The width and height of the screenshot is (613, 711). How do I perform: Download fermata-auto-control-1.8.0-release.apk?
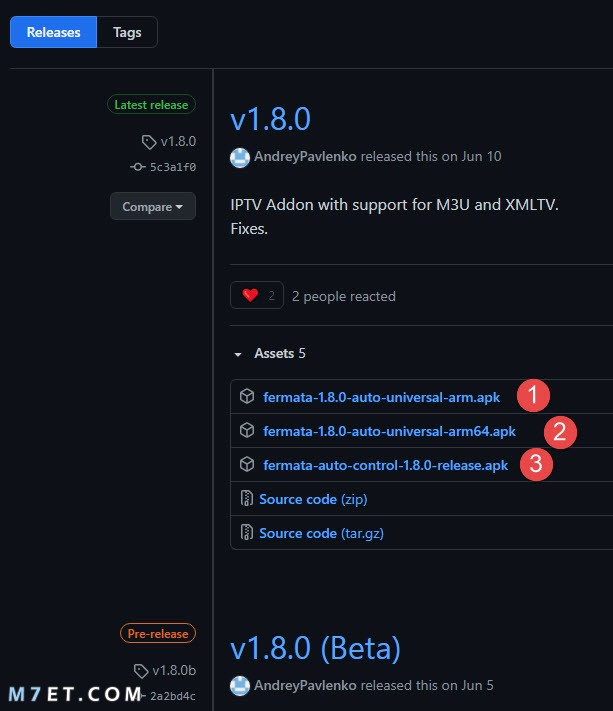pos(385,465)
